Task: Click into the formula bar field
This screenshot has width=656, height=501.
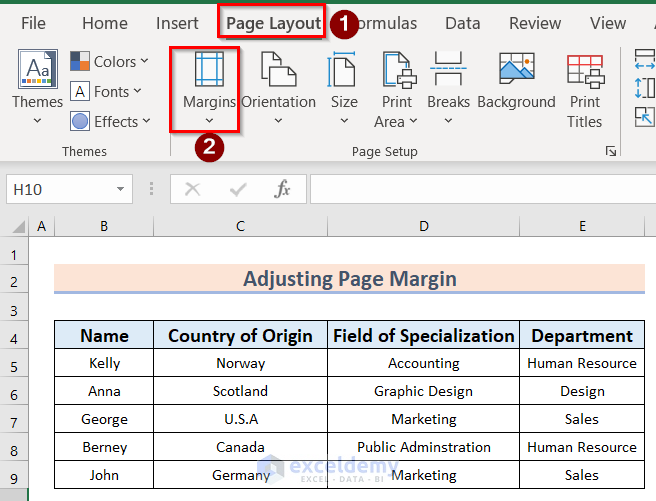Action: (x=480, y=189)
